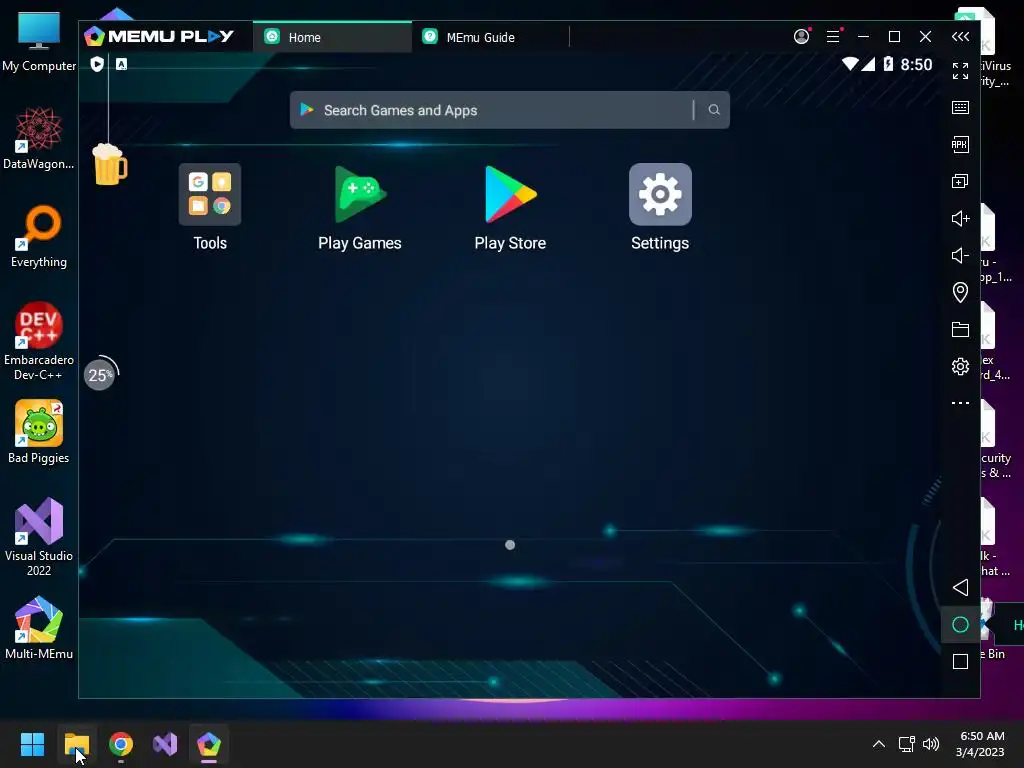Open the taskbar volume speaker icon
1024x768 pixels.
pyautogui.click(x=931, y=744)
